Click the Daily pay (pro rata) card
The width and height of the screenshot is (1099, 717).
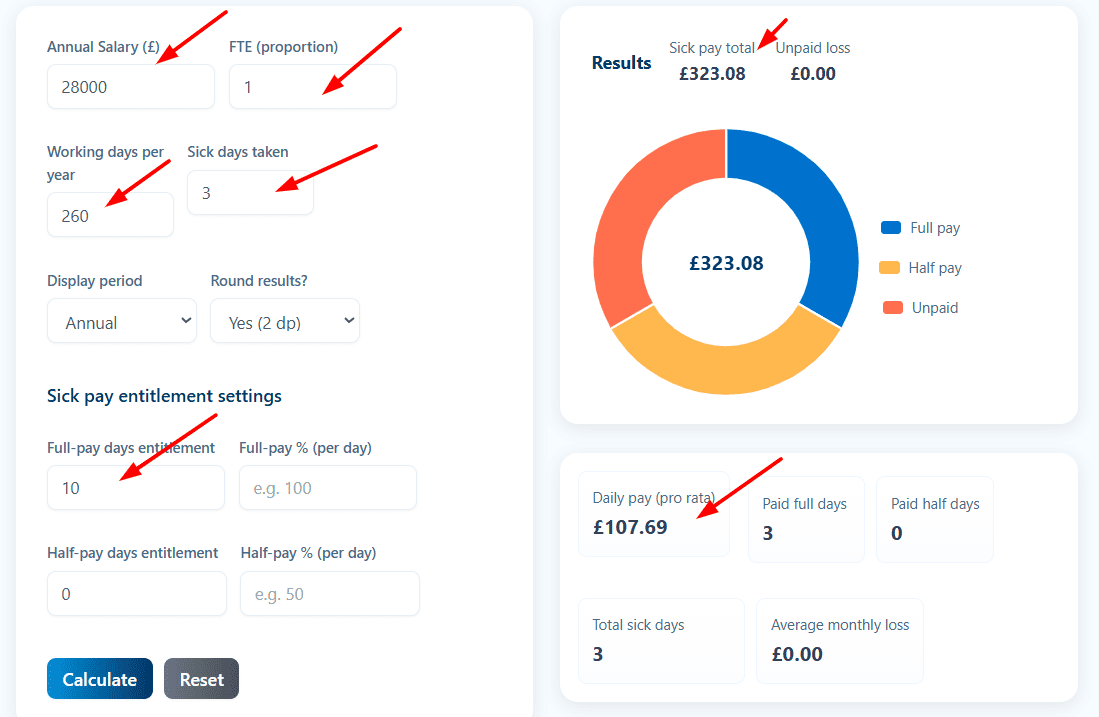pos(654,513)
